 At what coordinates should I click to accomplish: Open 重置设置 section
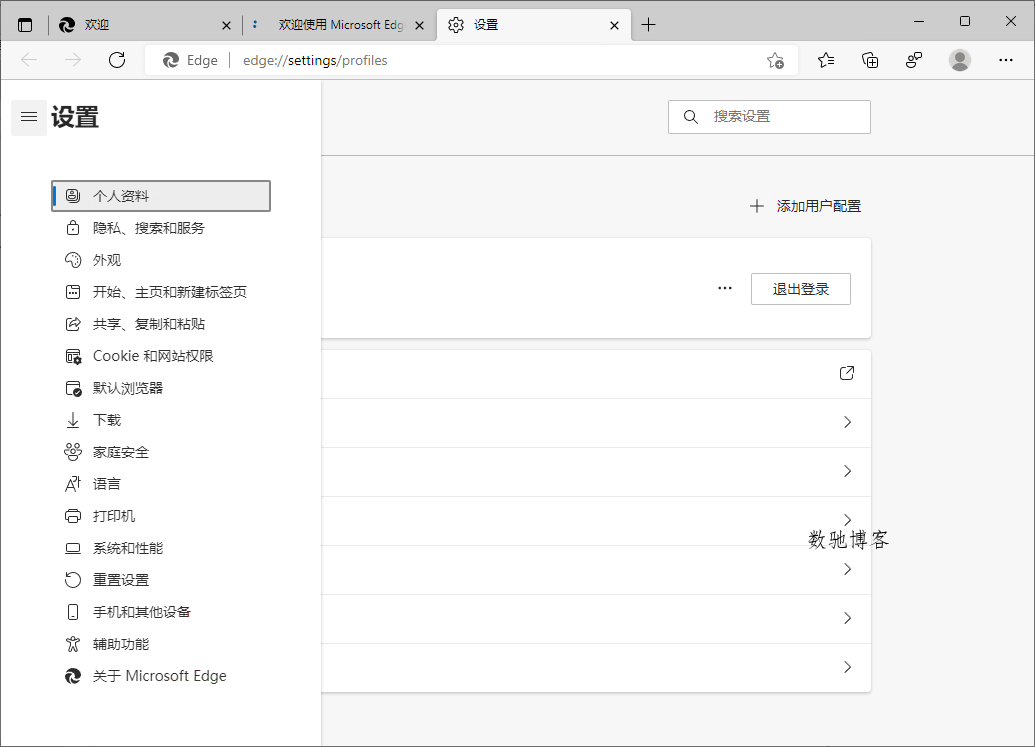161,580
